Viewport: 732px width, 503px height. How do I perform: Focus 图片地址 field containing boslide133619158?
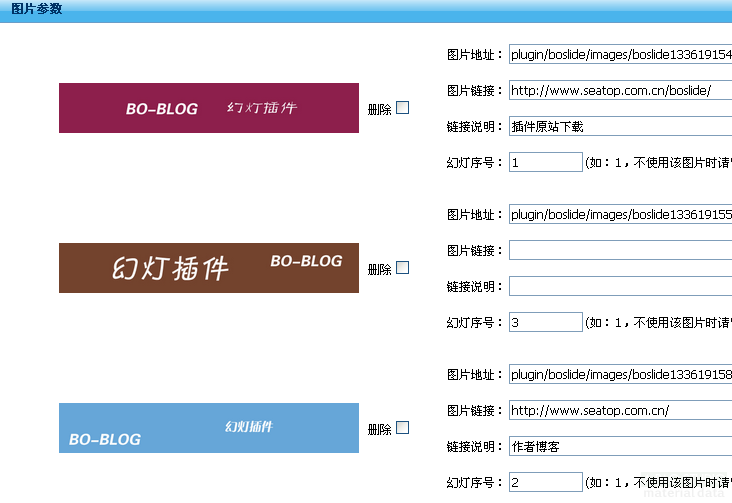620,375
